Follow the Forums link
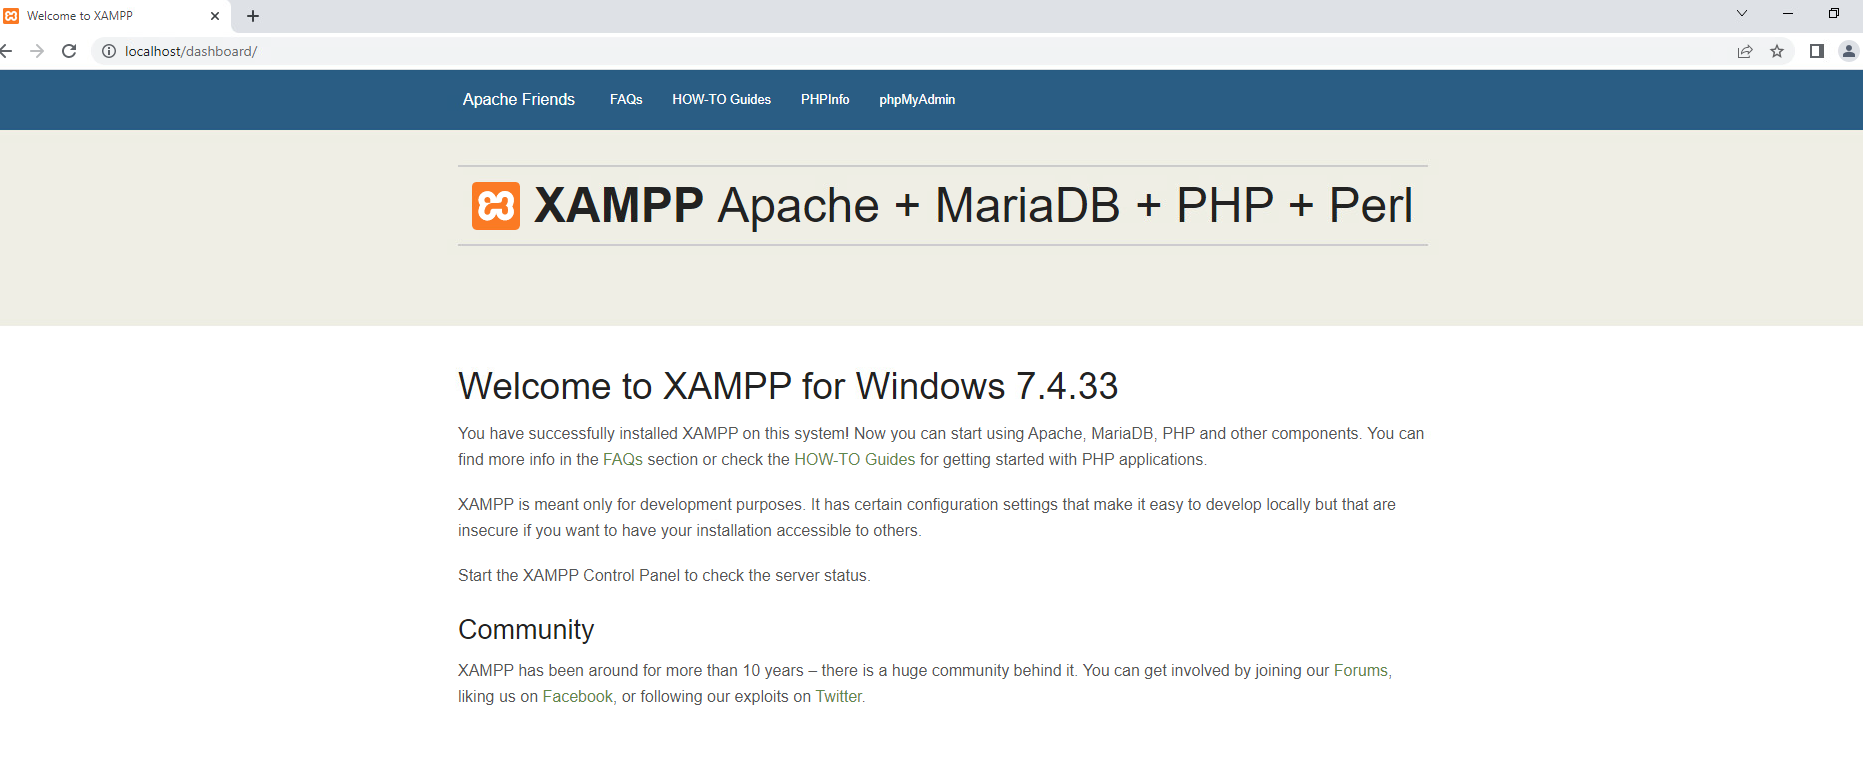 tap(1361, 670)
